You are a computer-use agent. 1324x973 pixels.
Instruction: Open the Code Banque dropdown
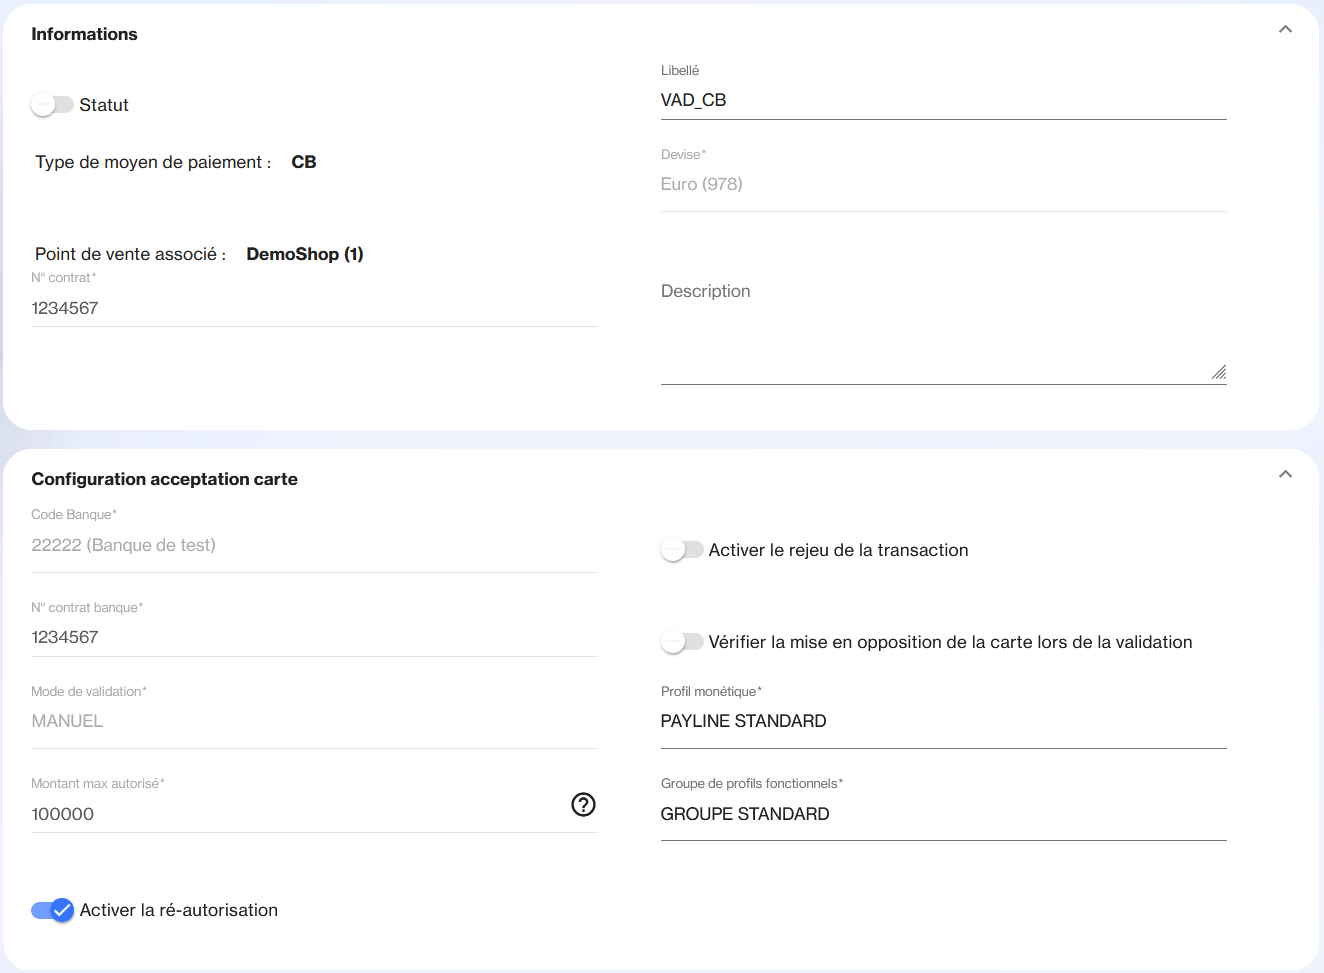click(313, 545)
